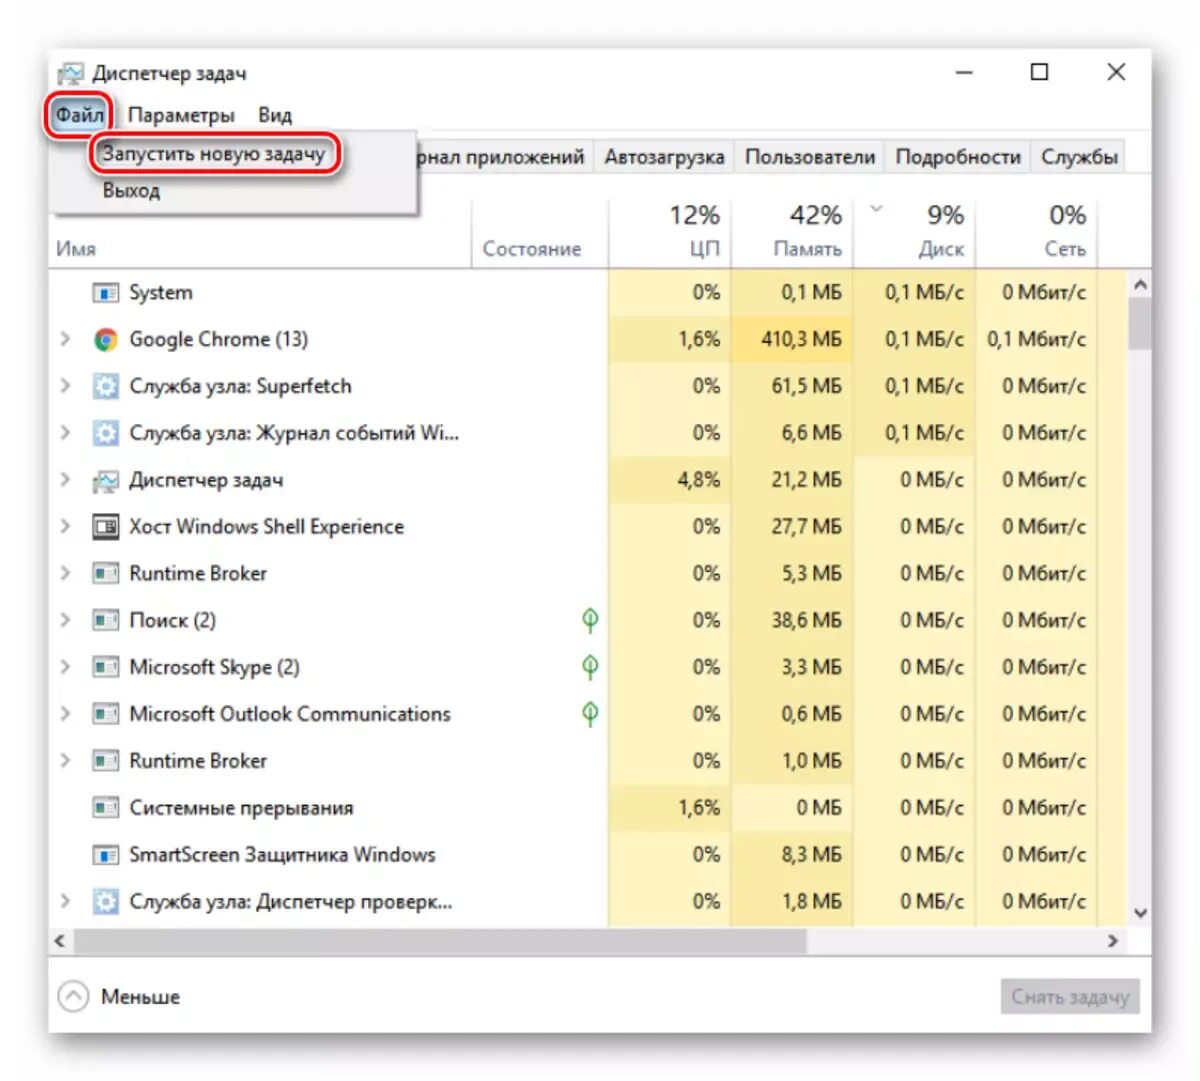Expand the Поиск (2) group
This screenshot has width=1200, height=1081.
point(66,620)
